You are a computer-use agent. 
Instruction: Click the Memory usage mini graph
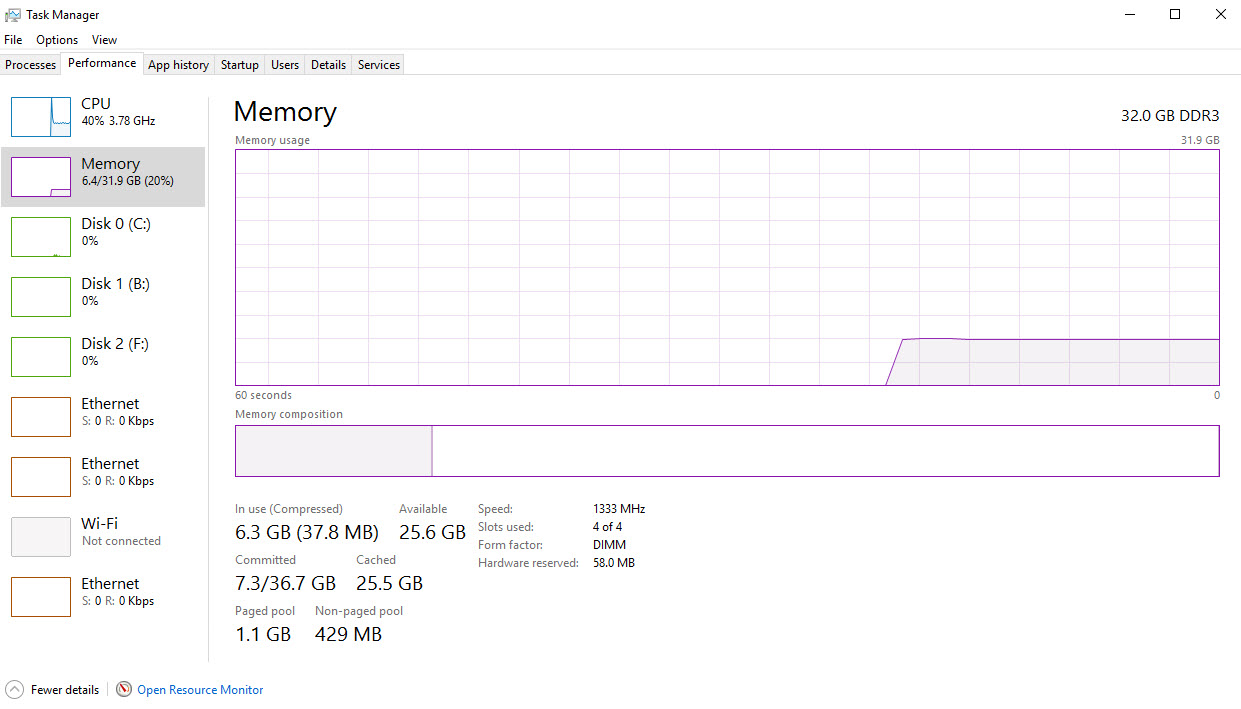pos(41,177)
